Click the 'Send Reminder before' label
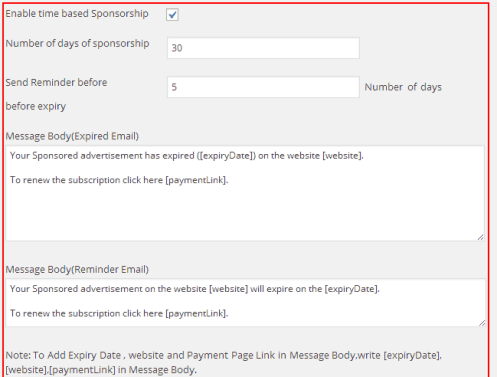The width and height of the screenshot is (497, 377). pyautogui.click(x=56, y=82)
